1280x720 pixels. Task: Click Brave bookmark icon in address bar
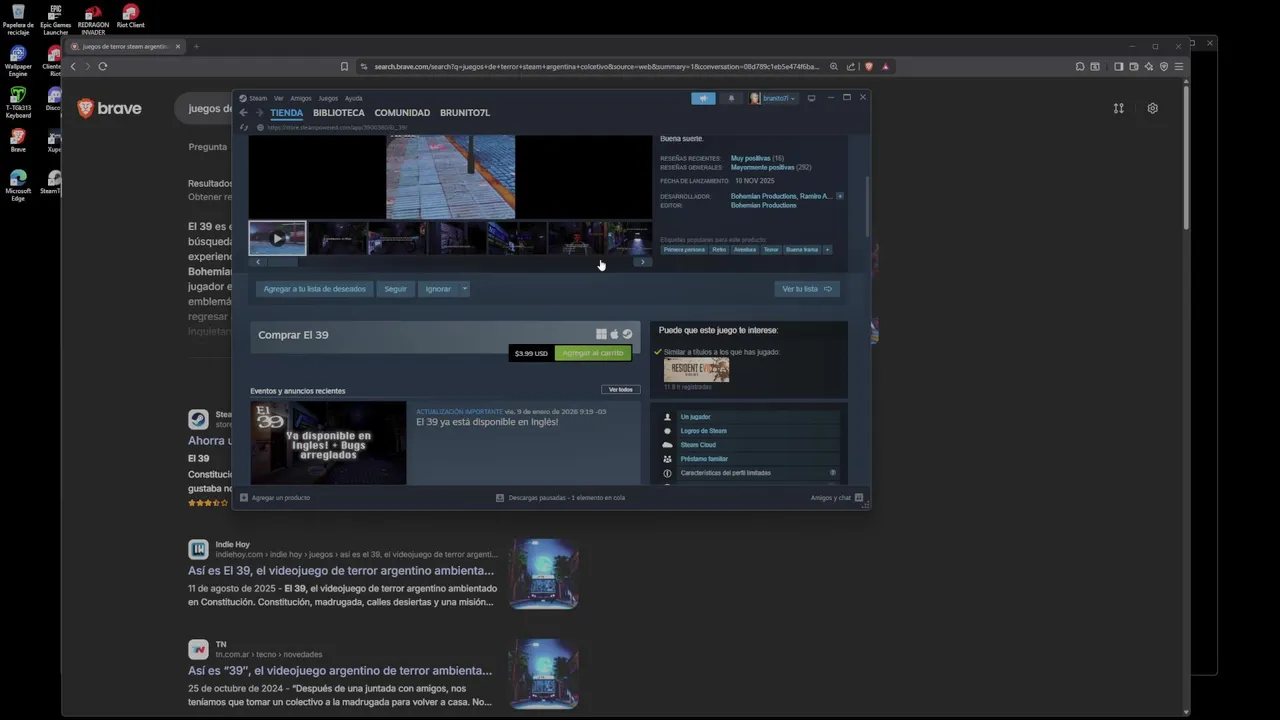coord(344,66)
